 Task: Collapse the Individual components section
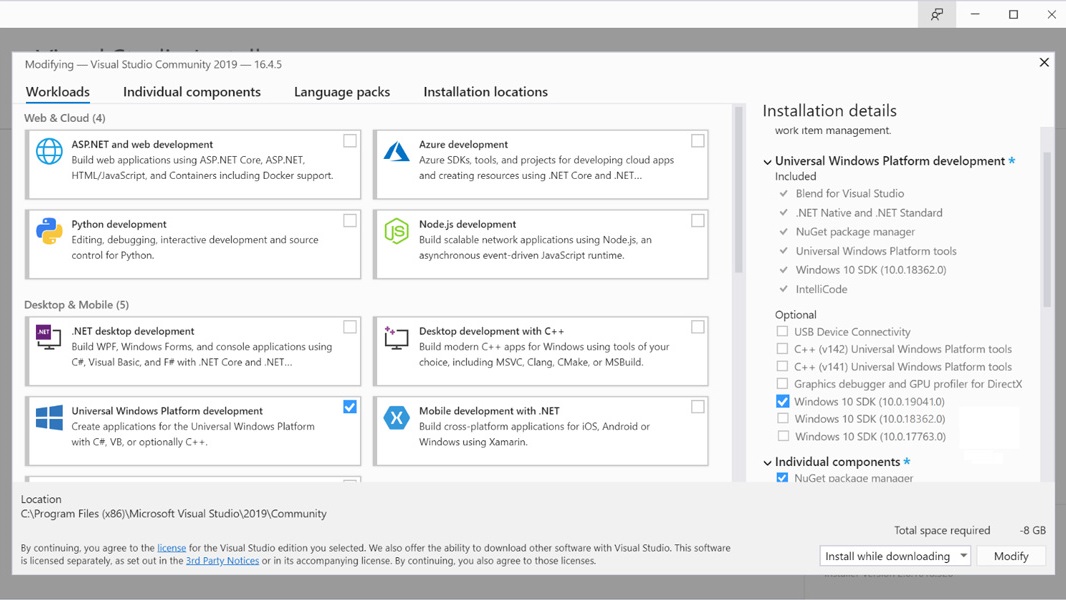(x=766, y=461)
